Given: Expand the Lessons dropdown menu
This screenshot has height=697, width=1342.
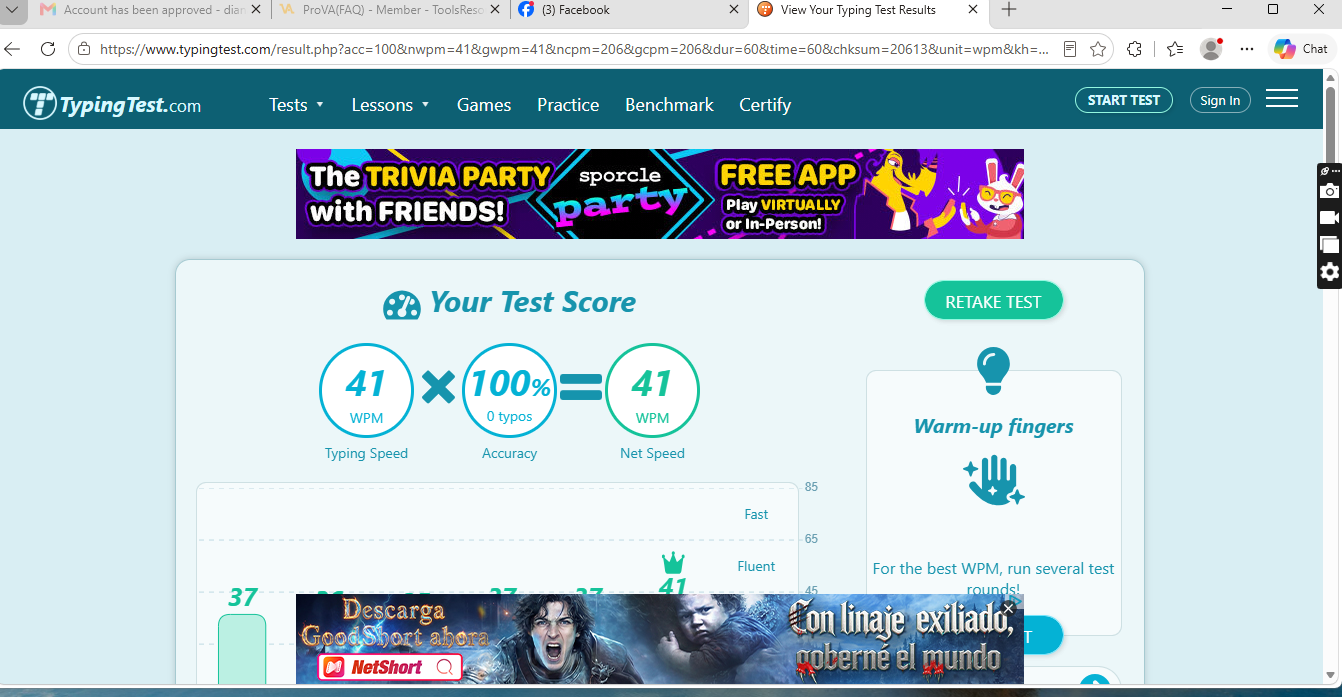Looking at the screenshot, I should click(x=390, y=105).
